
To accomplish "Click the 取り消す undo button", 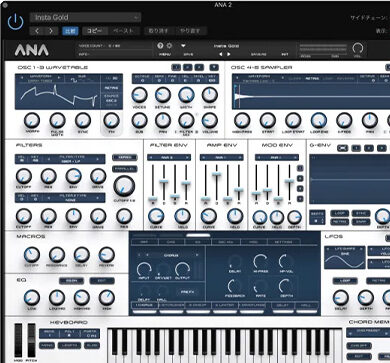I will click(159, 31).
